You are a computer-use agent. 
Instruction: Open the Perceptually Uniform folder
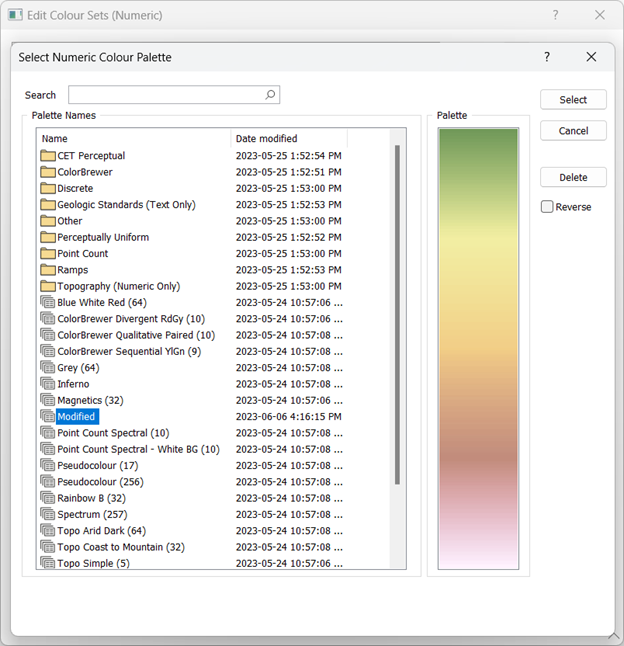point(102,237)
